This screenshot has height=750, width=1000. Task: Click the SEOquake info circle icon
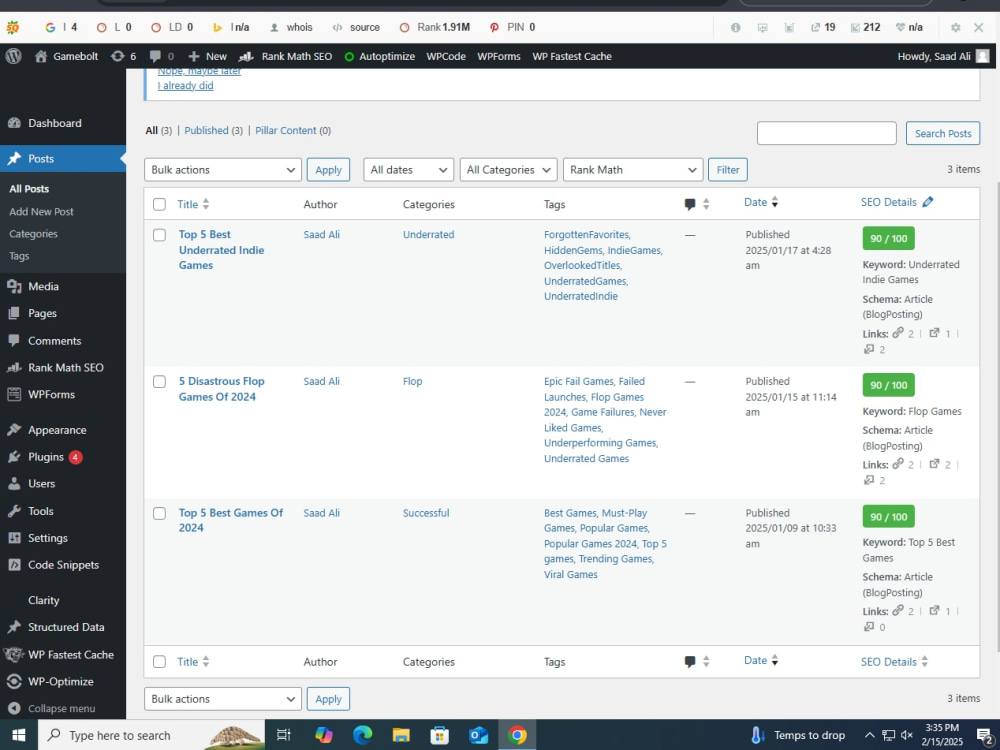click(x=735, y=27)
